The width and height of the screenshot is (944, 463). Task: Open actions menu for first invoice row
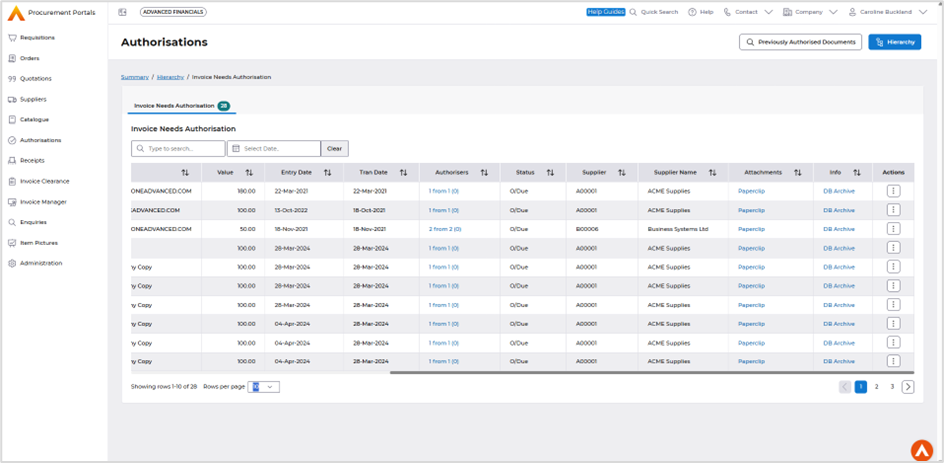[893, 191]
